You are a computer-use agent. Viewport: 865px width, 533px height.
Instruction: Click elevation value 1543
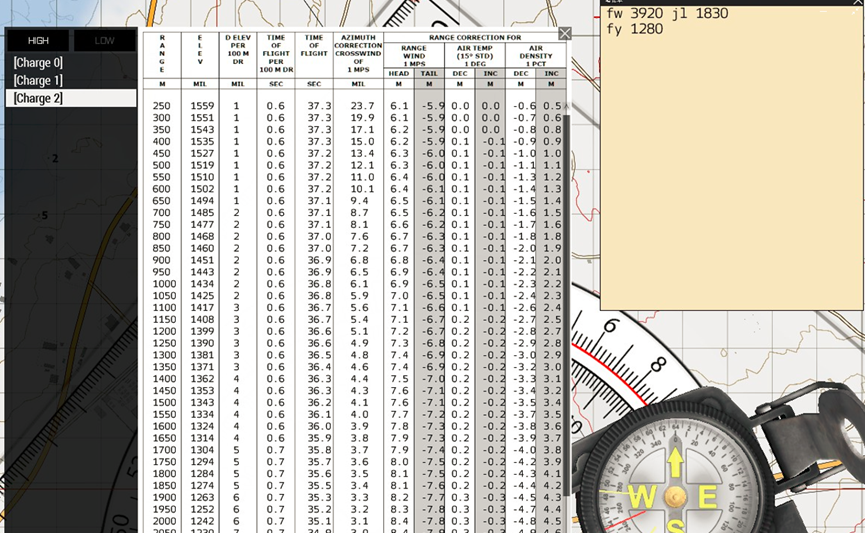pyautogui.click(x=202, y=130)
